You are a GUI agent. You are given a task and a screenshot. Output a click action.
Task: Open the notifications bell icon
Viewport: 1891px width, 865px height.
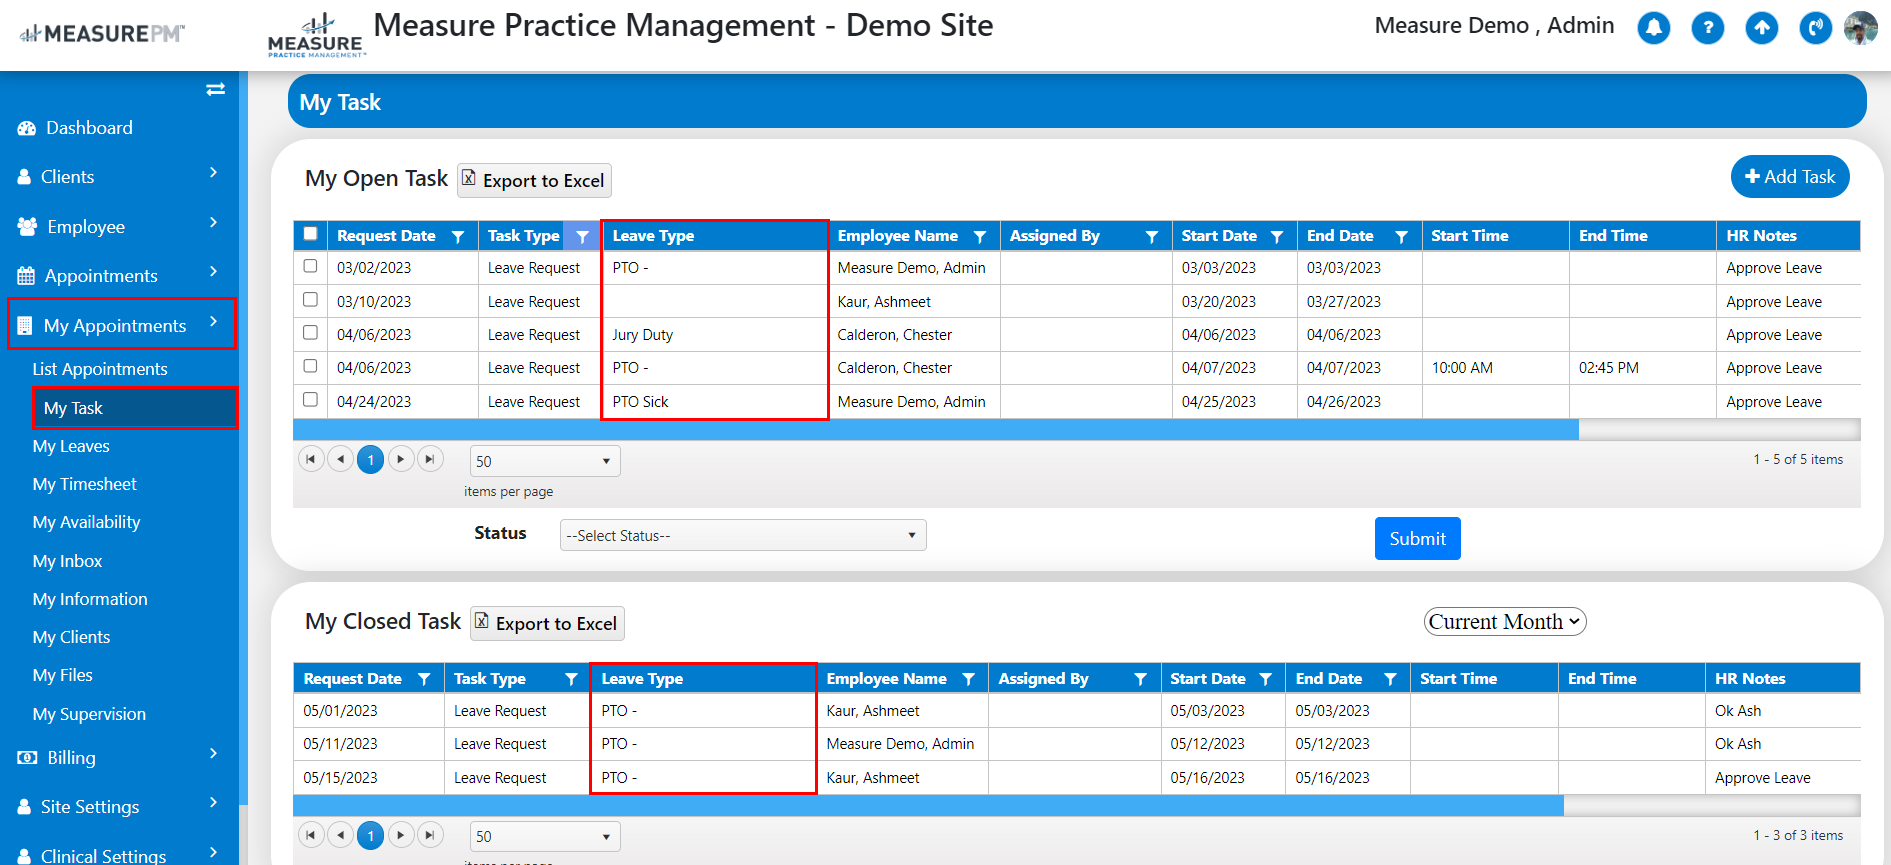[1653, 28]
